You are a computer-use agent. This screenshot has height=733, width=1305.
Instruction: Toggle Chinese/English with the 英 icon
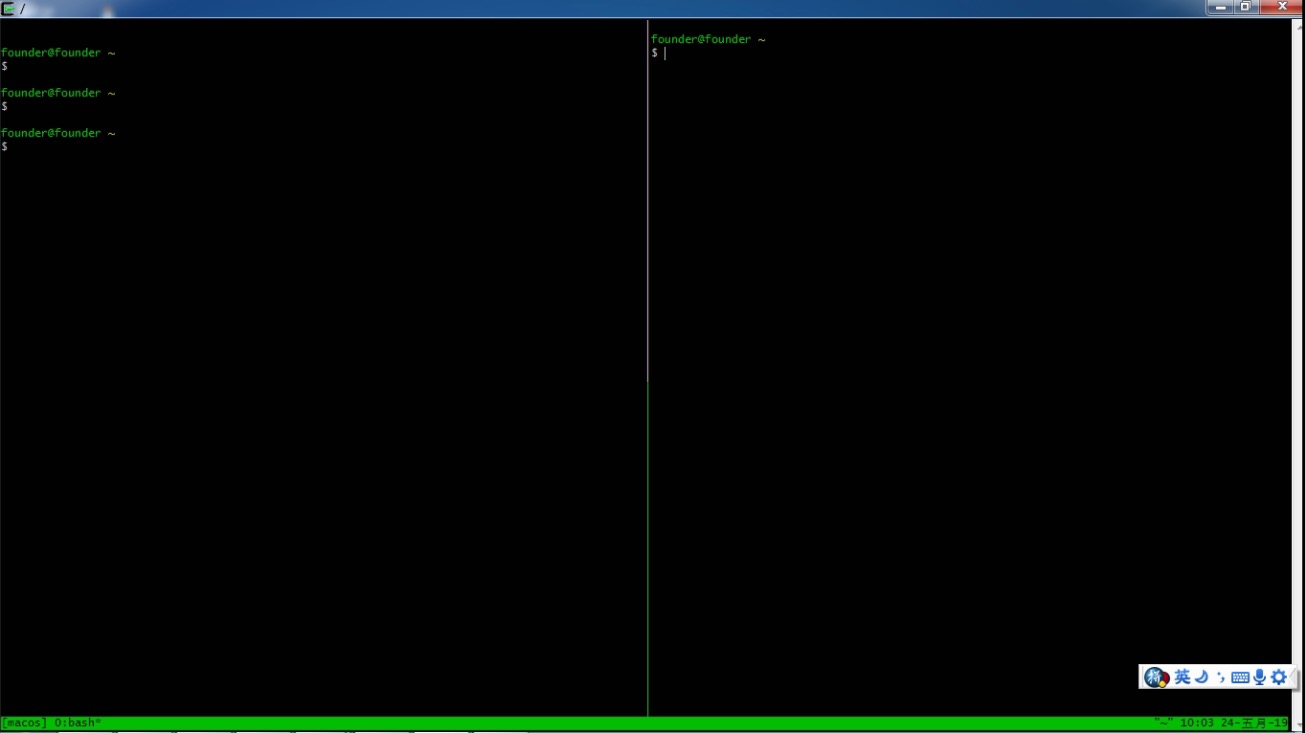1181,677
